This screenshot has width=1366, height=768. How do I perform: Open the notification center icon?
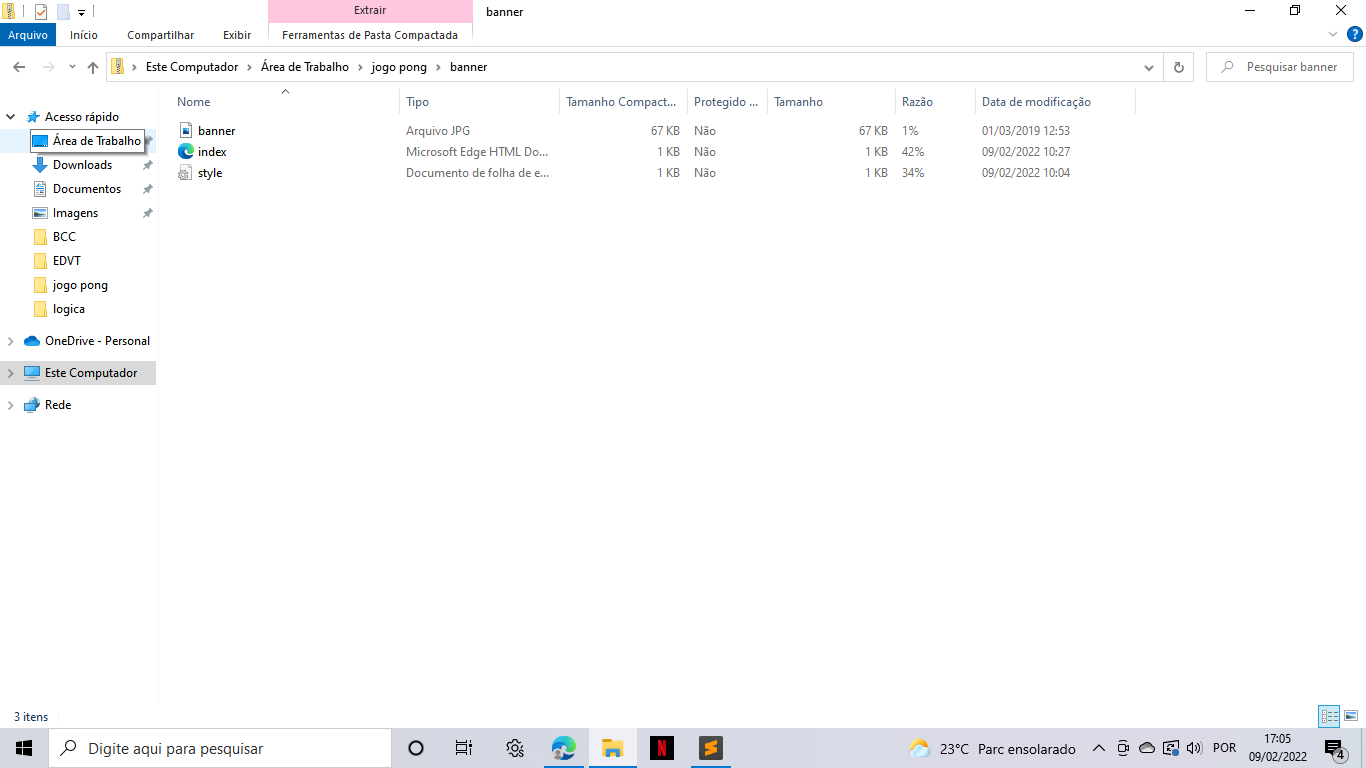click(x=1334, y=748)
